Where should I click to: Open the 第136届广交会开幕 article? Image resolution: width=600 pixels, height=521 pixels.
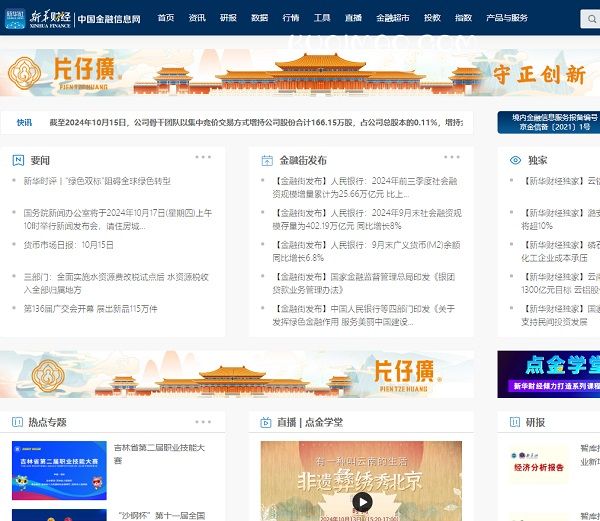[x=90, y=309]
